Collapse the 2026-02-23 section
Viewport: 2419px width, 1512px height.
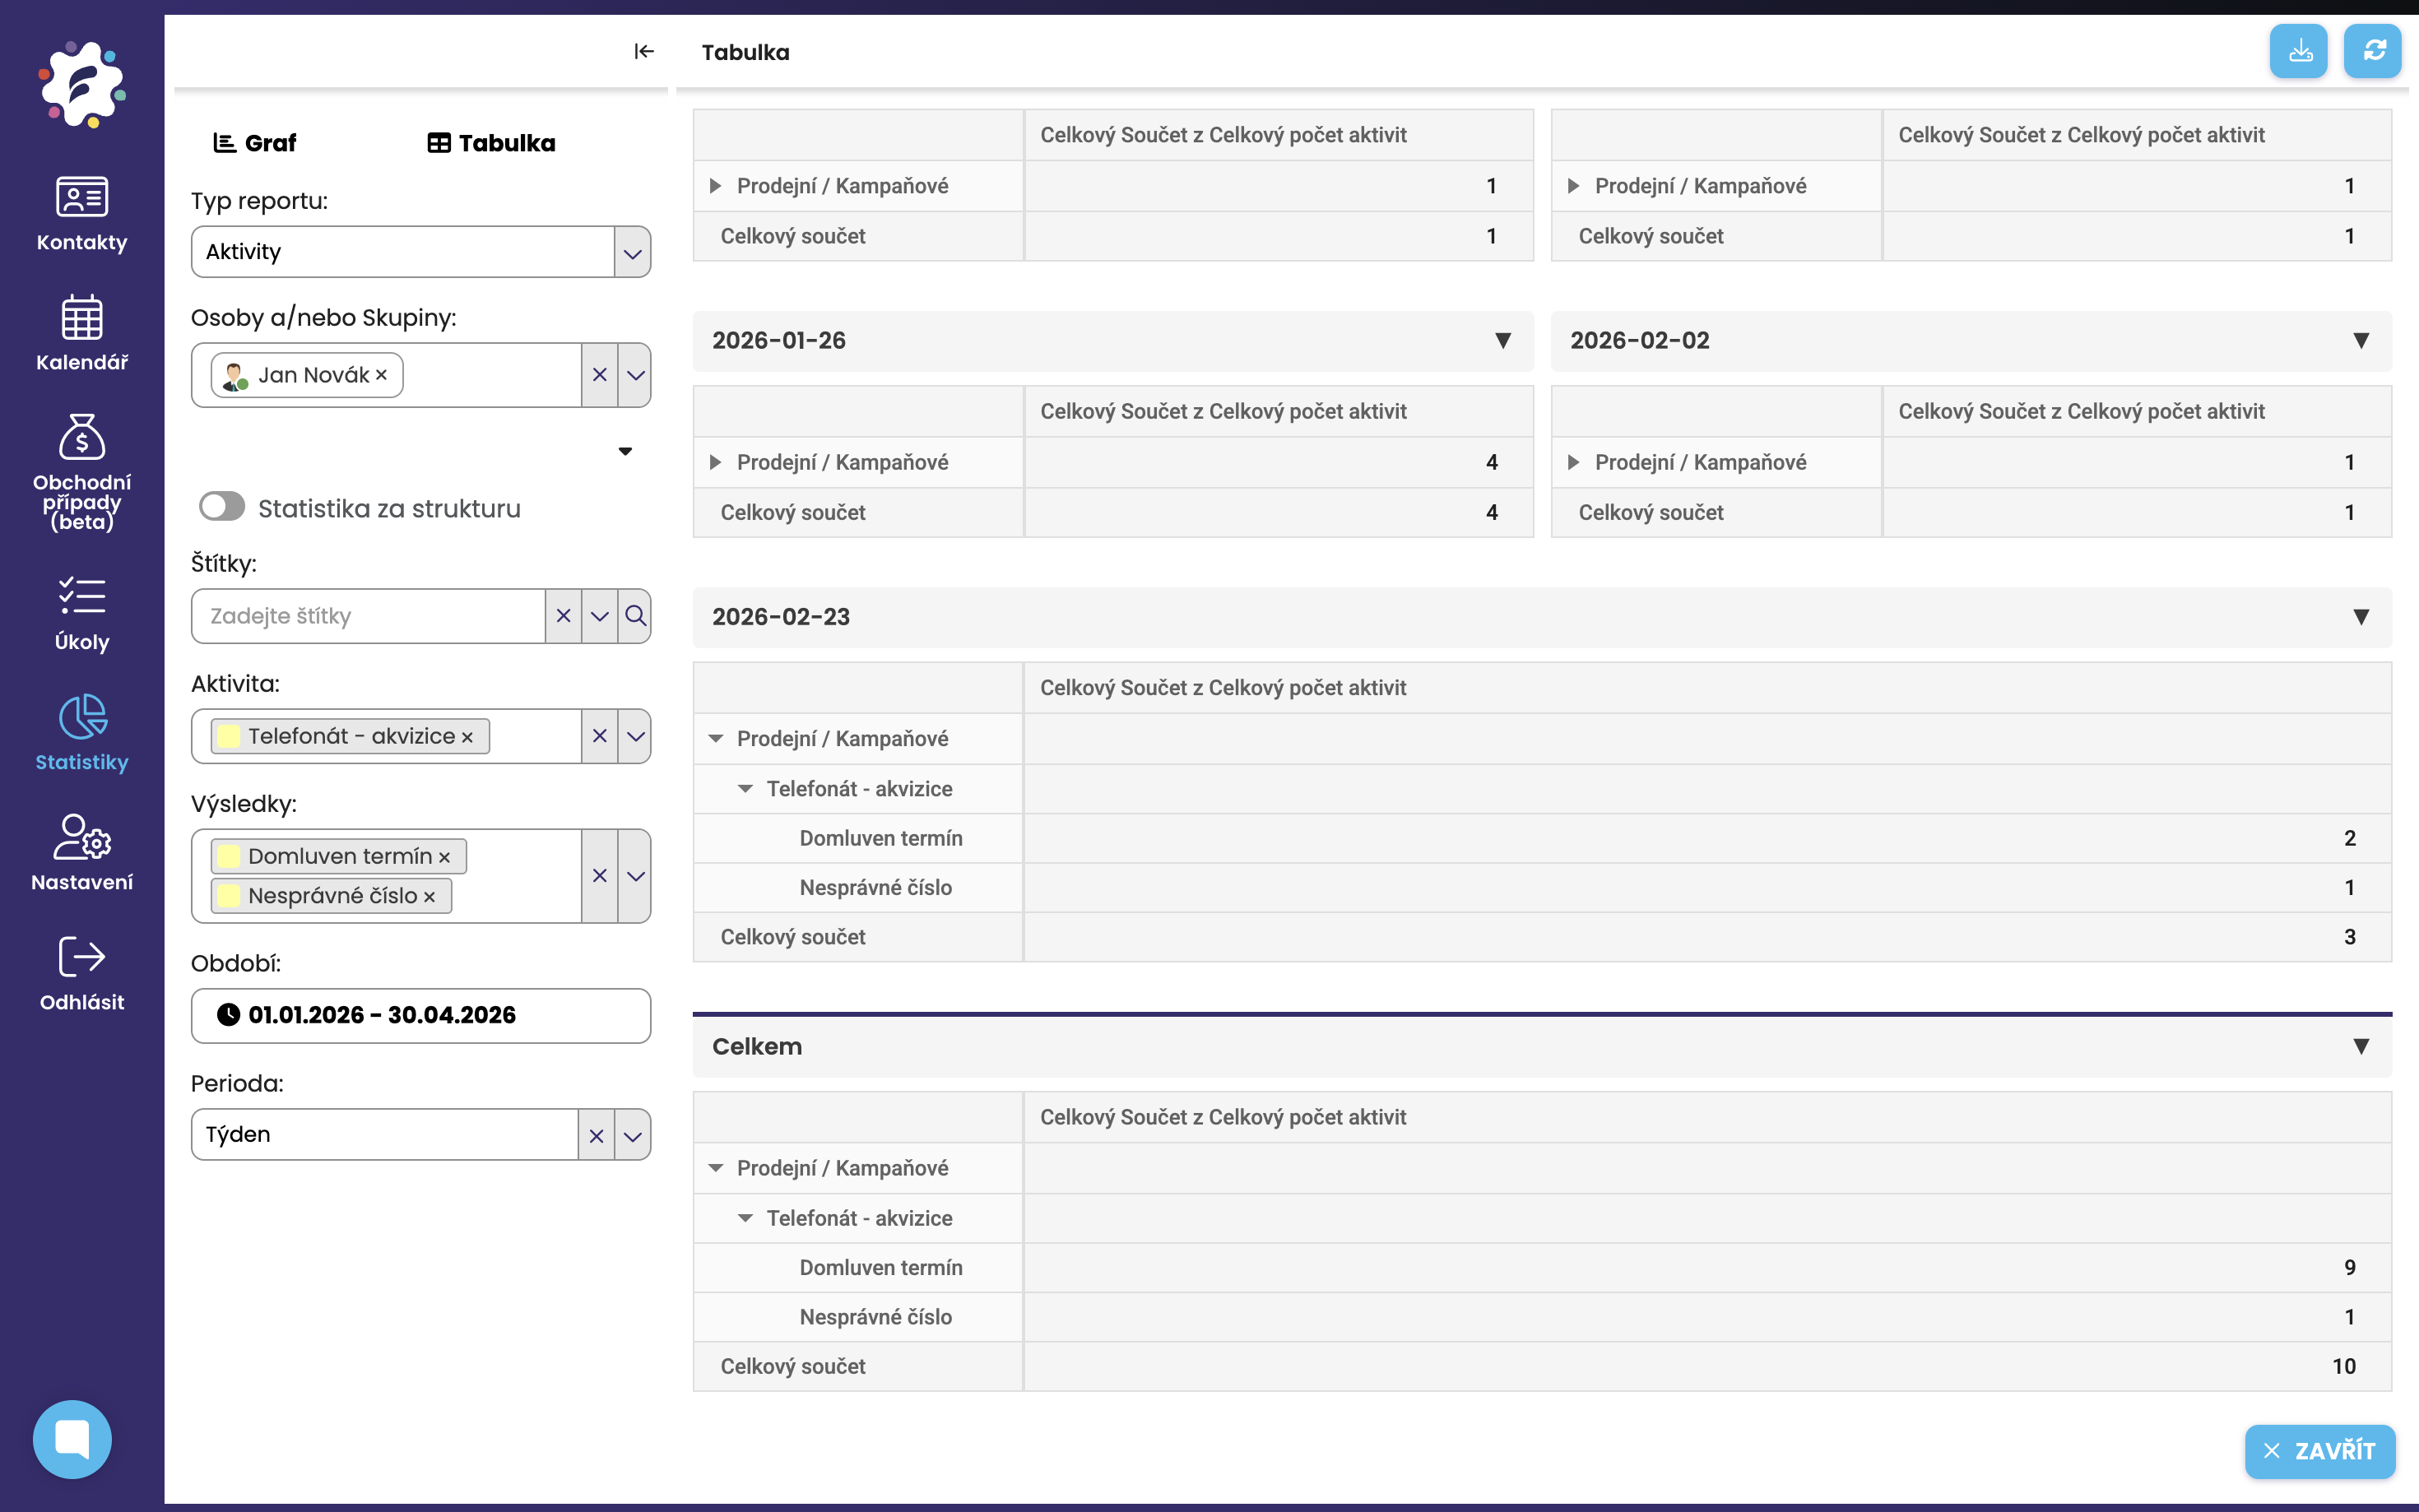point(2360,617)
